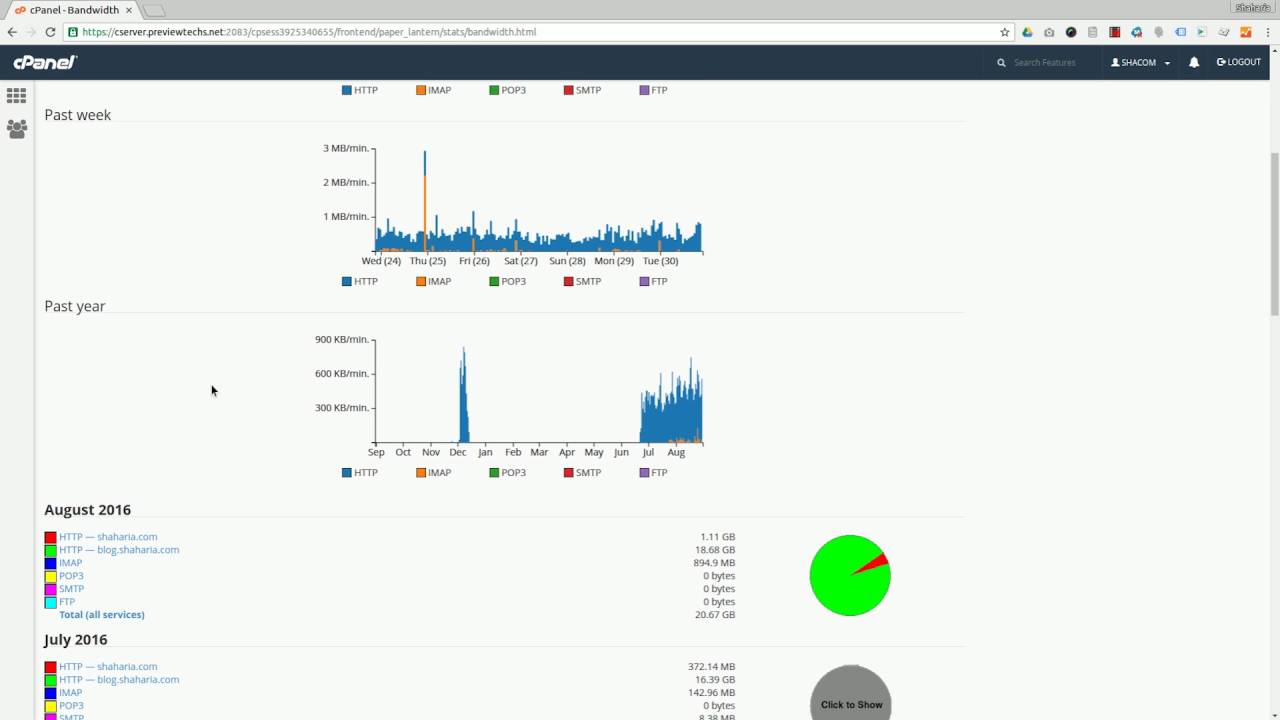This screenshot has width=1280, height=720.
Task: Click the notifications bell icon
Action: [1194, 62]
